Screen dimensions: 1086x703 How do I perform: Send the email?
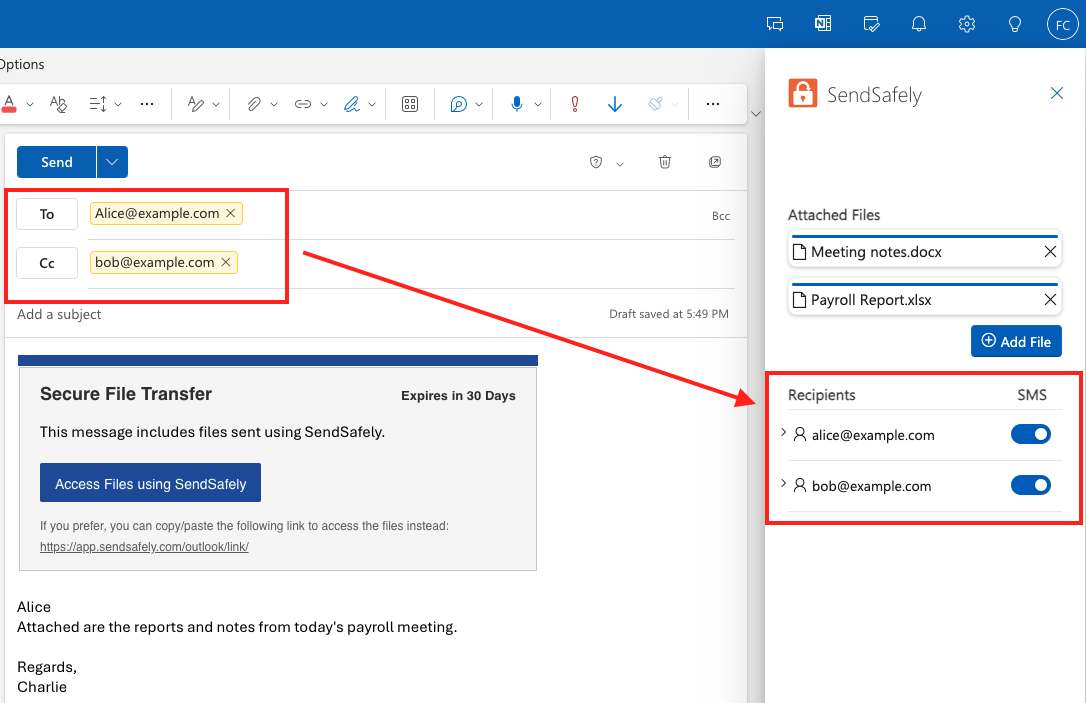pos(57,162)
